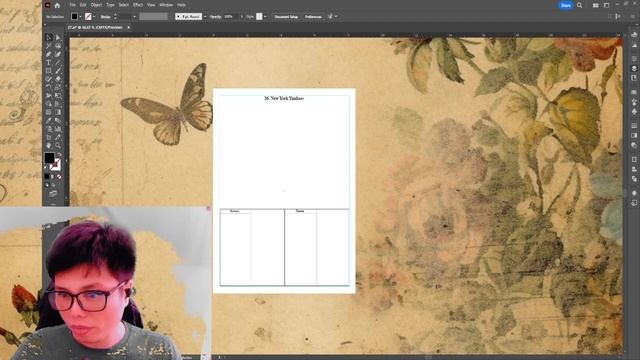Viewport: 640px width, 360px height.
Task: Open Document Setup
Action: click(286, 17)
